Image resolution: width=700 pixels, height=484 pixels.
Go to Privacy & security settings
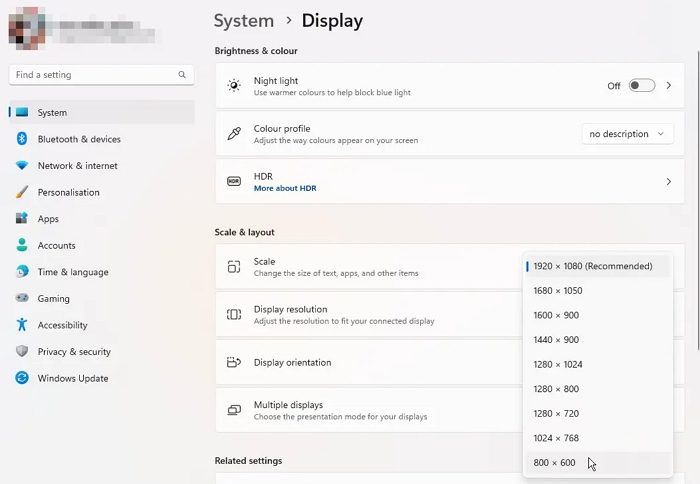pos(102,351)
